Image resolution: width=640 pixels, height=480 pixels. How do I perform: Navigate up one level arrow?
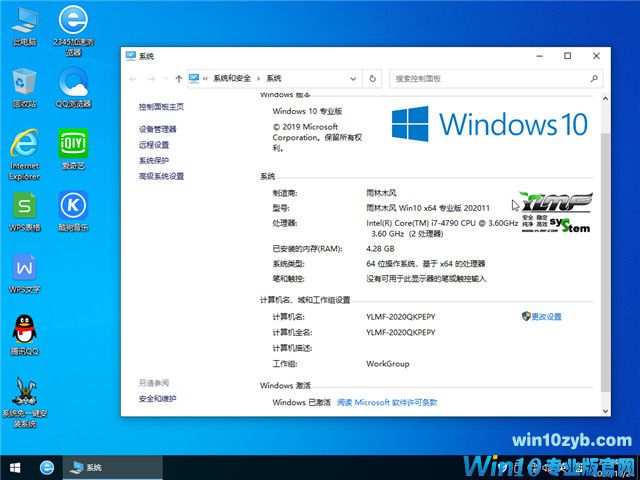click(178, 79)
